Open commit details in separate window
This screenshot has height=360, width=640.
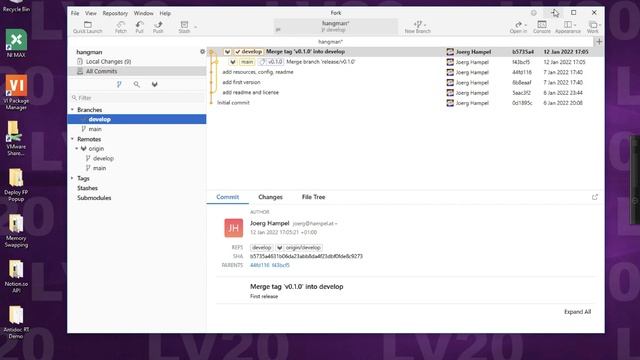click(595, 197)
